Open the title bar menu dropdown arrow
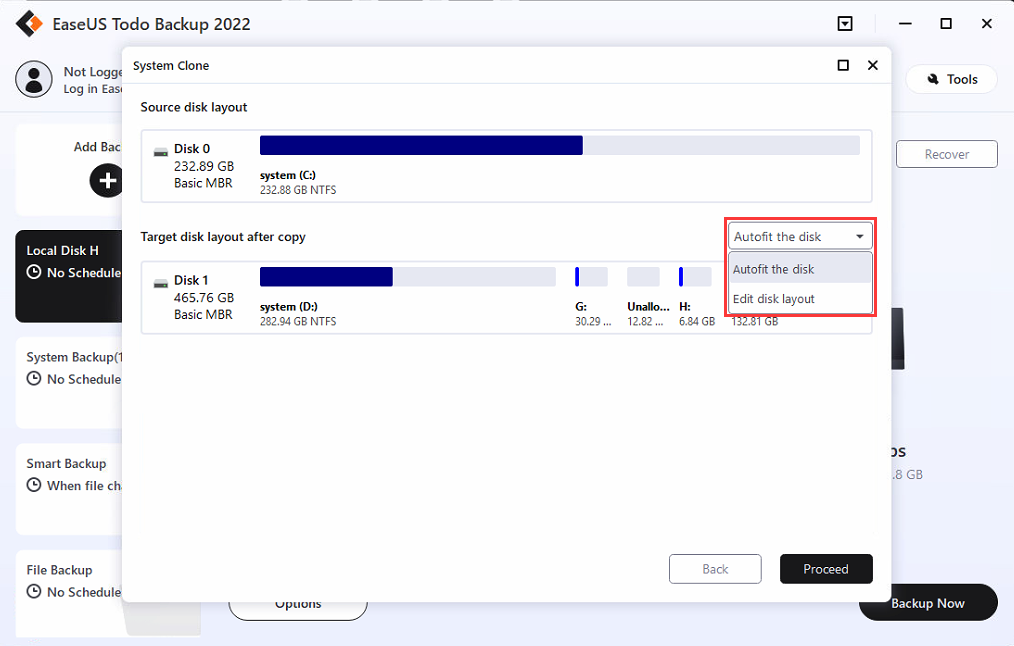This screenshot has width=1014, height=646. pos(845,22)
